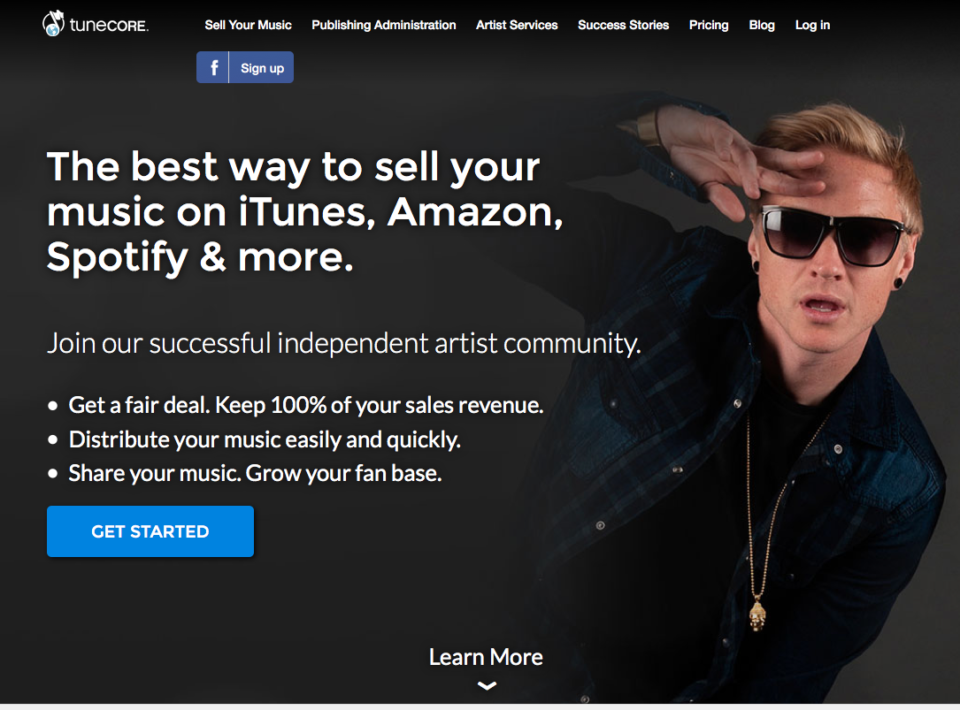Image resolution: width=960 pixels, height=710 pixels.
Task: Open the Pricing page
Action: 709,25
